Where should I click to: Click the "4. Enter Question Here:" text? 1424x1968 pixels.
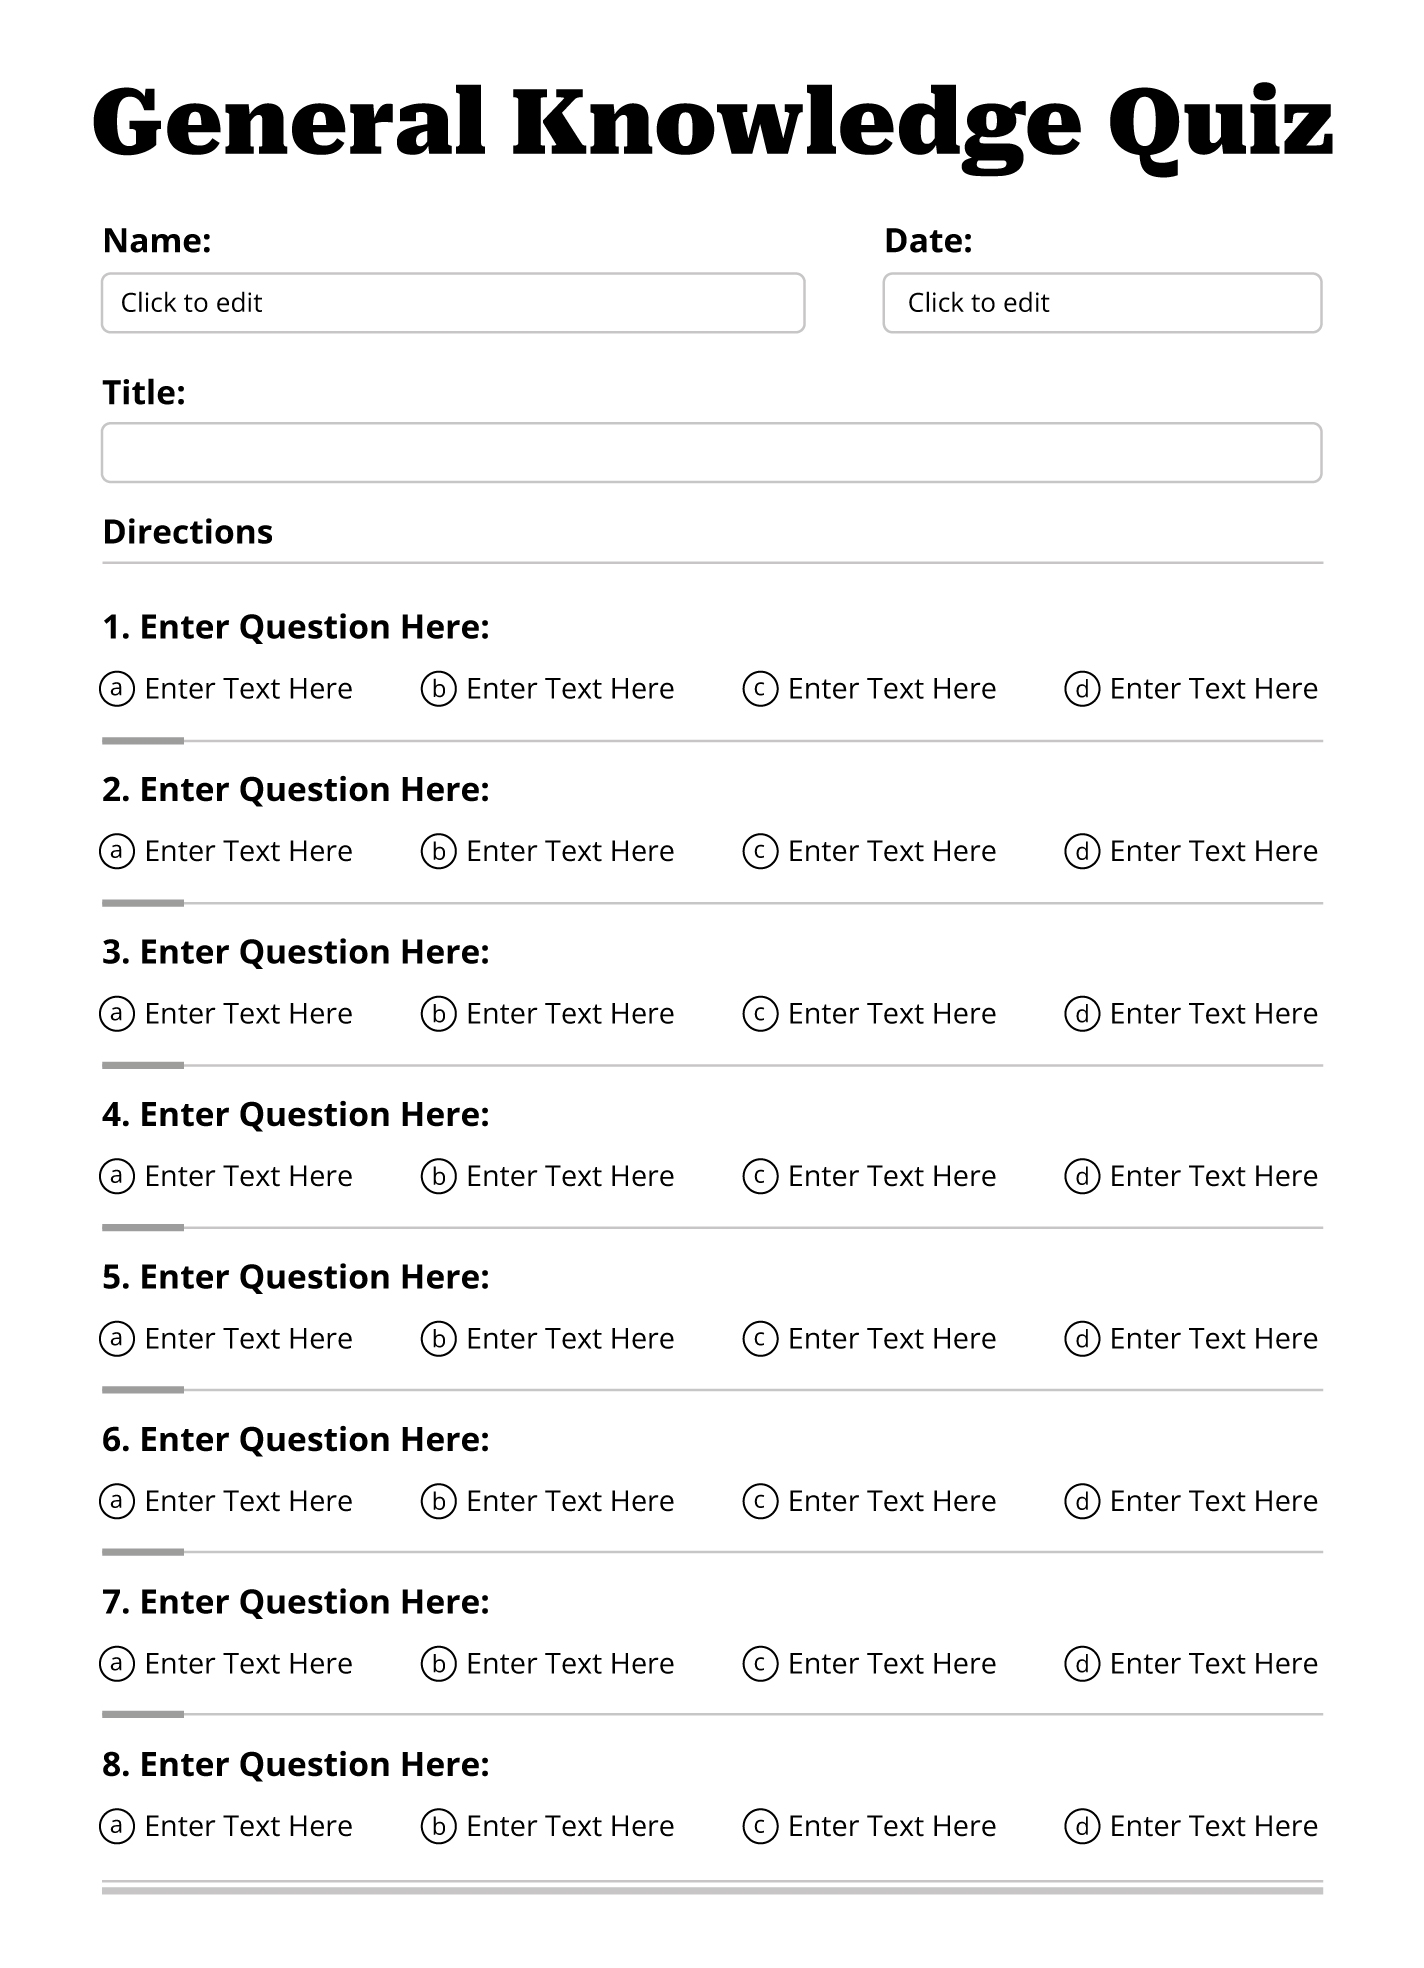pyautogui.click(x=296, y=1114)
